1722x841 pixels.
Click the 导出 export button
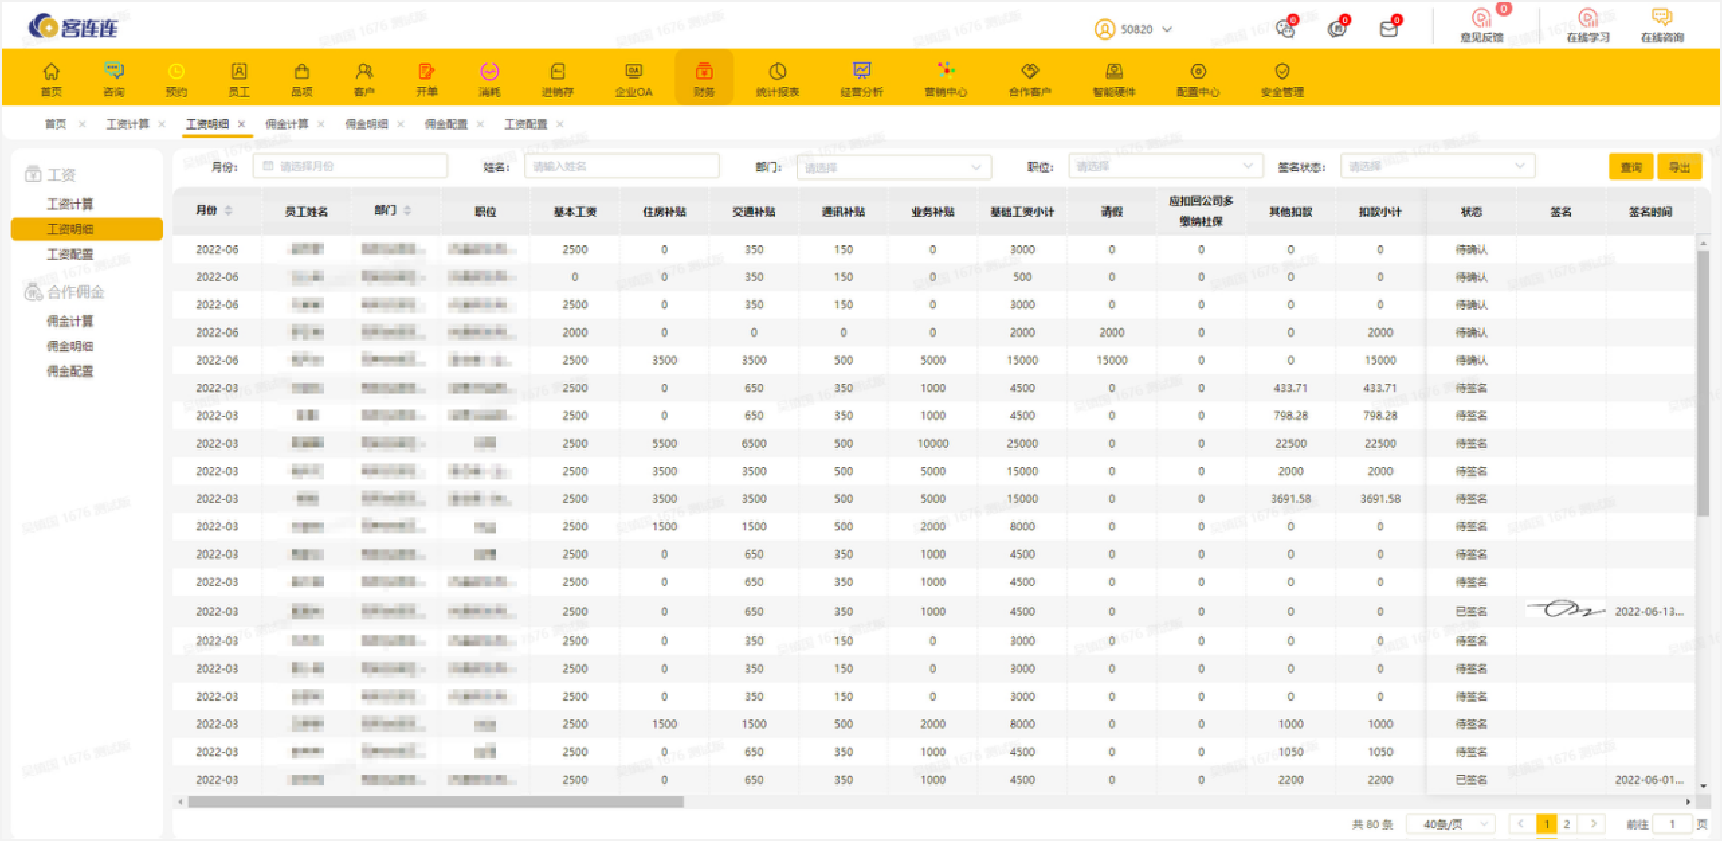click(1679, 167)
